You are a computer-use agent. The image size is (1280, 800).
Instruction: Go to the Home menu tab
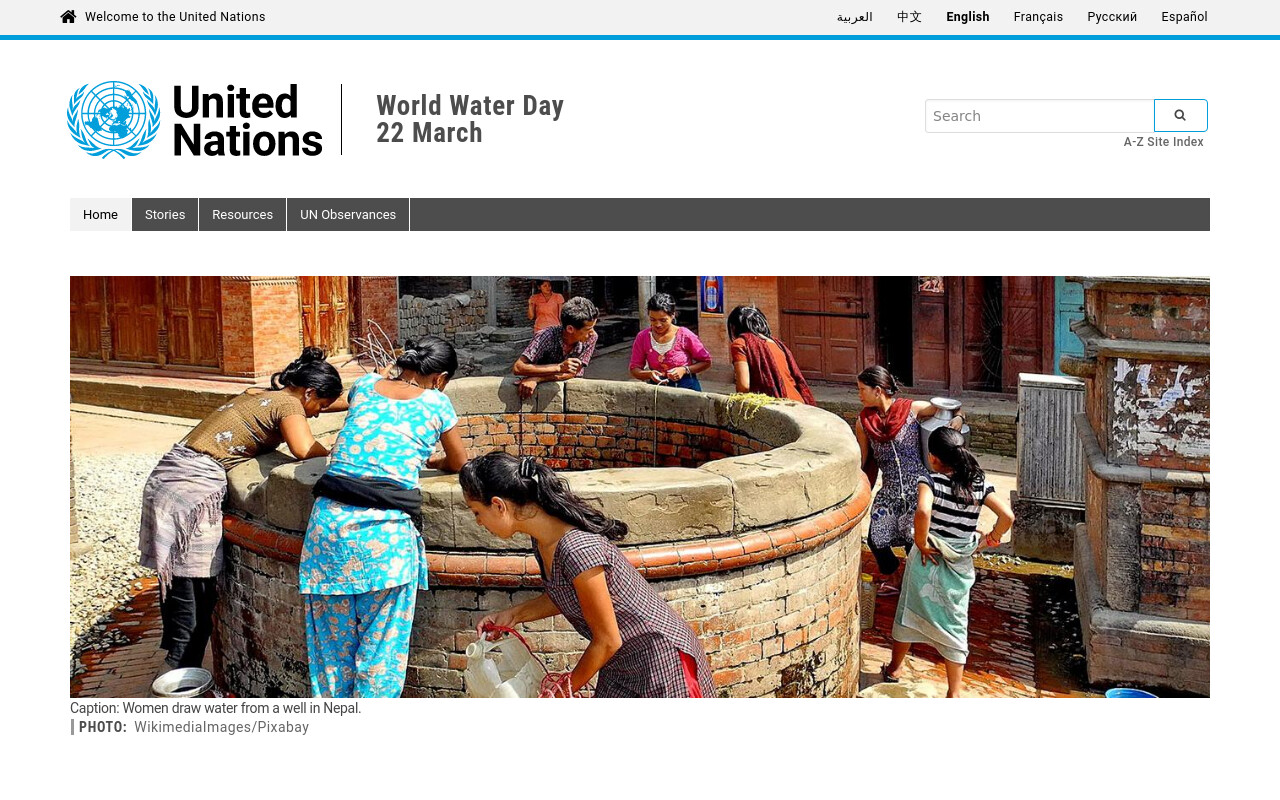pyautogui.click(x=100, y=214)
